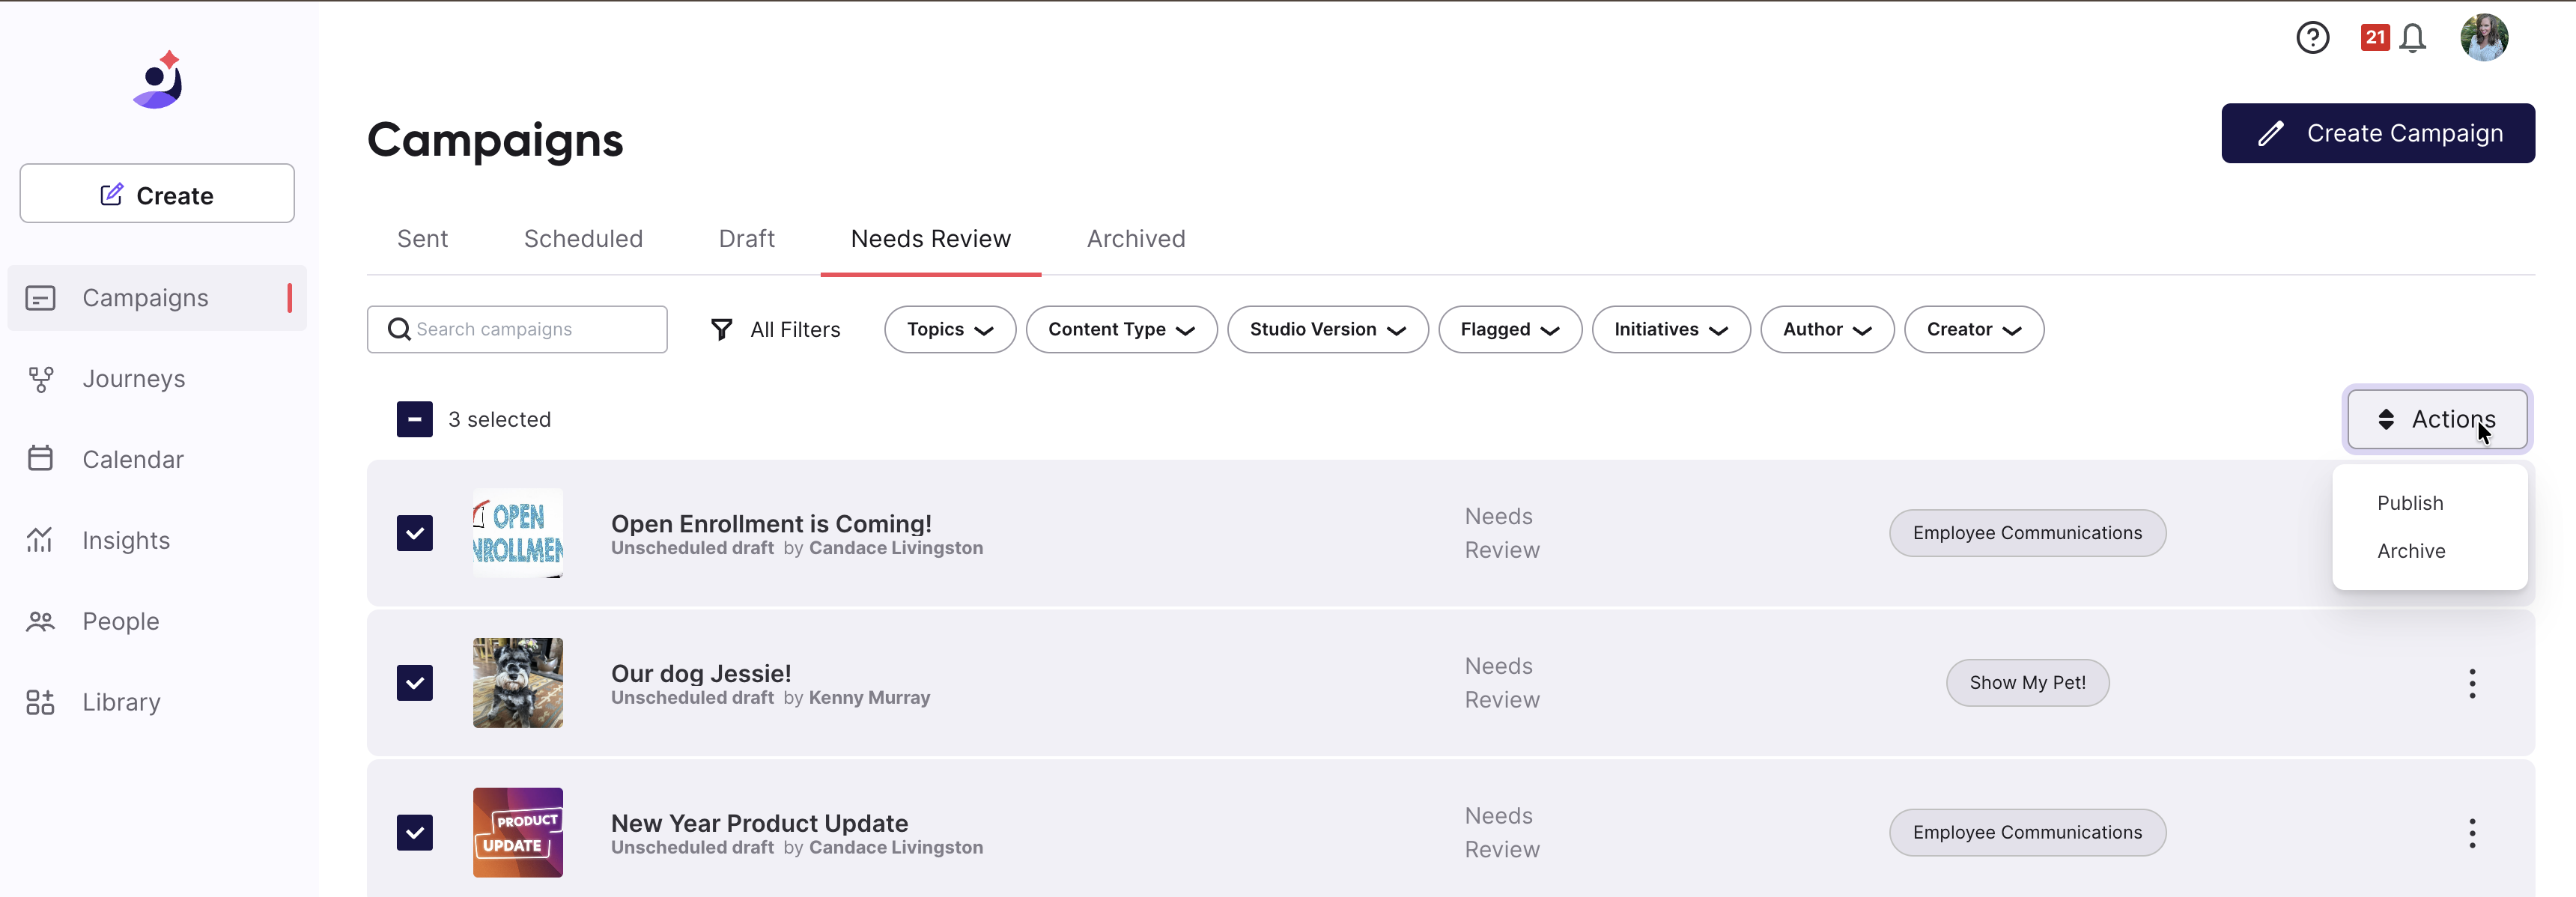Click the app logo in sidebar
This screenshot has width=2576, height=897.
(158, 80)
